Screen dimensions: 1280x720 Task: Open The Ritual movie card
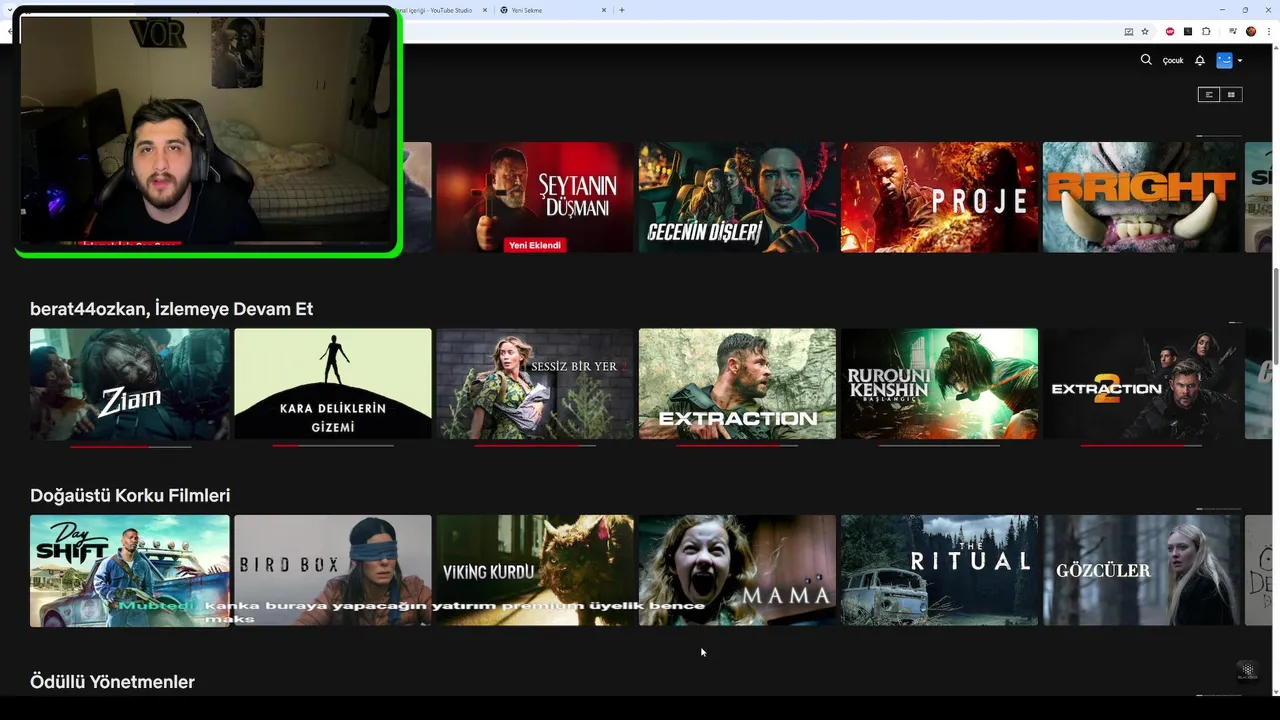(939, 570)
